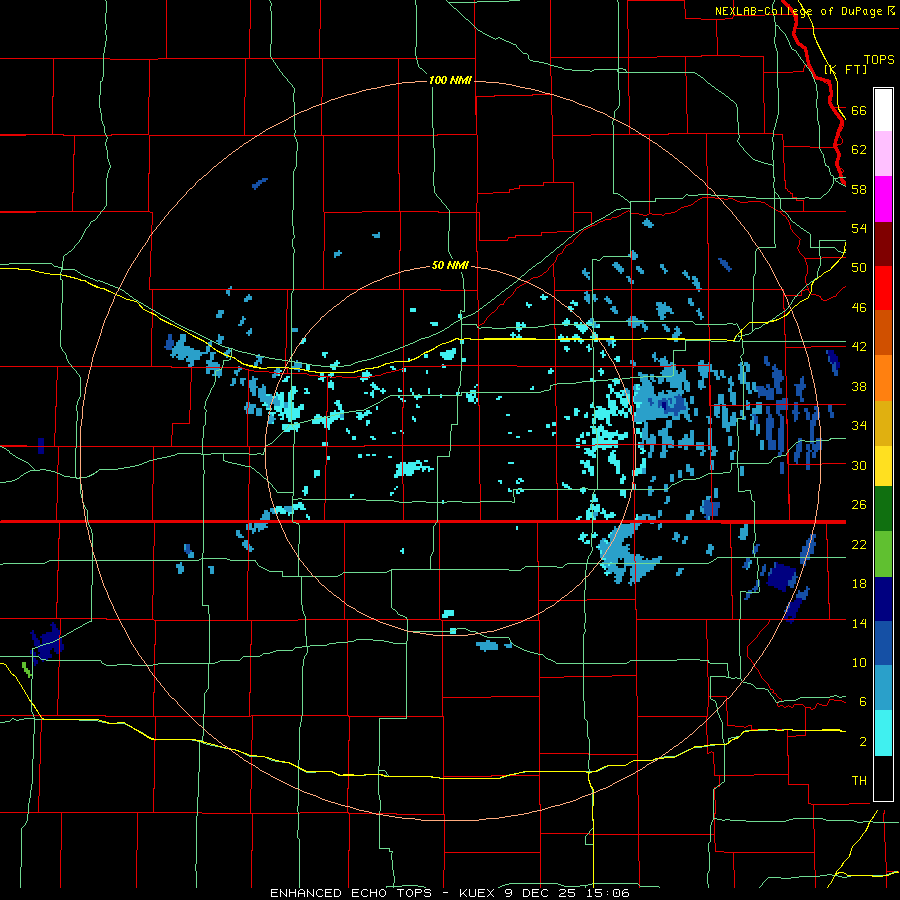Image resolution: width=900 pixels, height=900 pixels.
Task: Click the "100 NMI" range ring label
Action: [450, 80]
